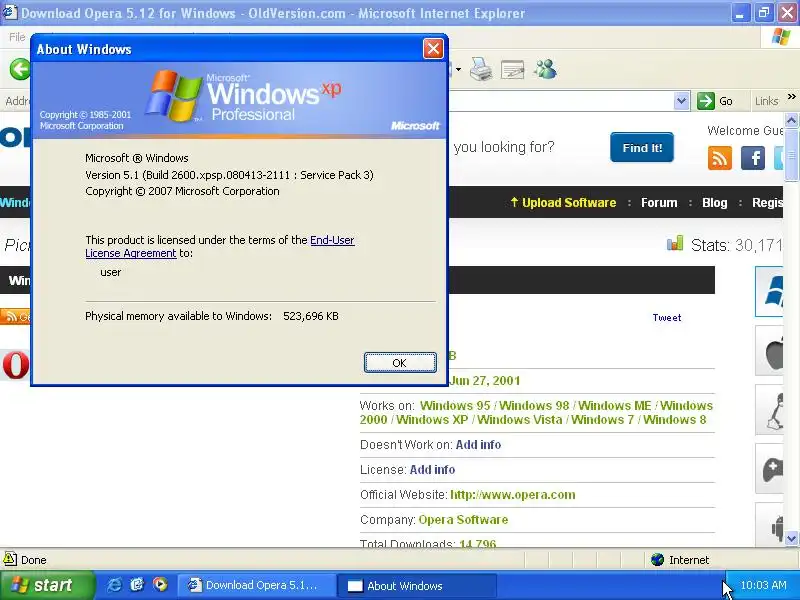Viewport: 800px width, 600px height.
Task: Open Upload Software in the site navigation
Action: (x=563, y=203)
